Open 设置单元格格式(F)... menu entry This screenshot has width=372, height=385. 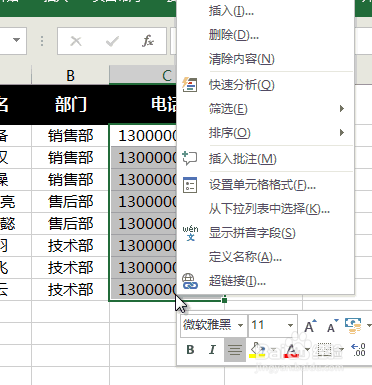(x=265, y=185)
